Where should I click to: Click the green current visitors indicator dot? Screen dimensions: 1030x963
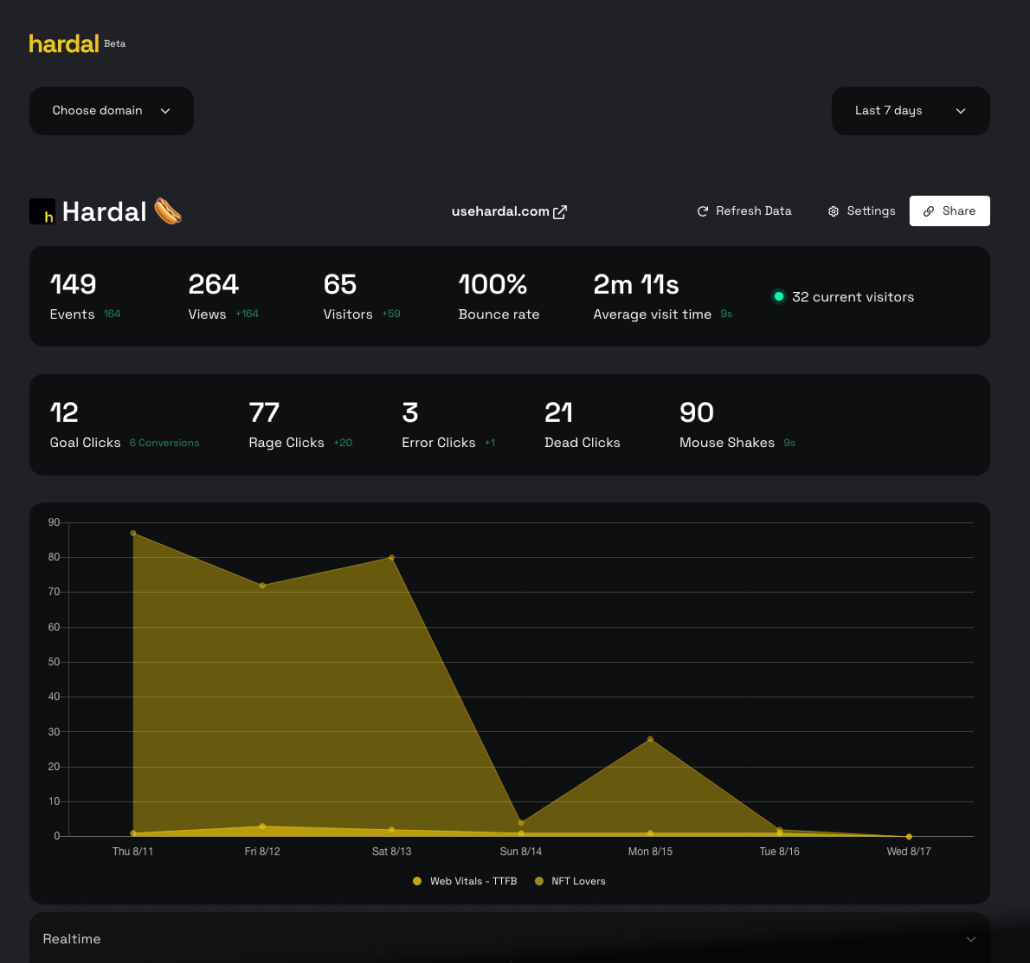tap(778, 296)
